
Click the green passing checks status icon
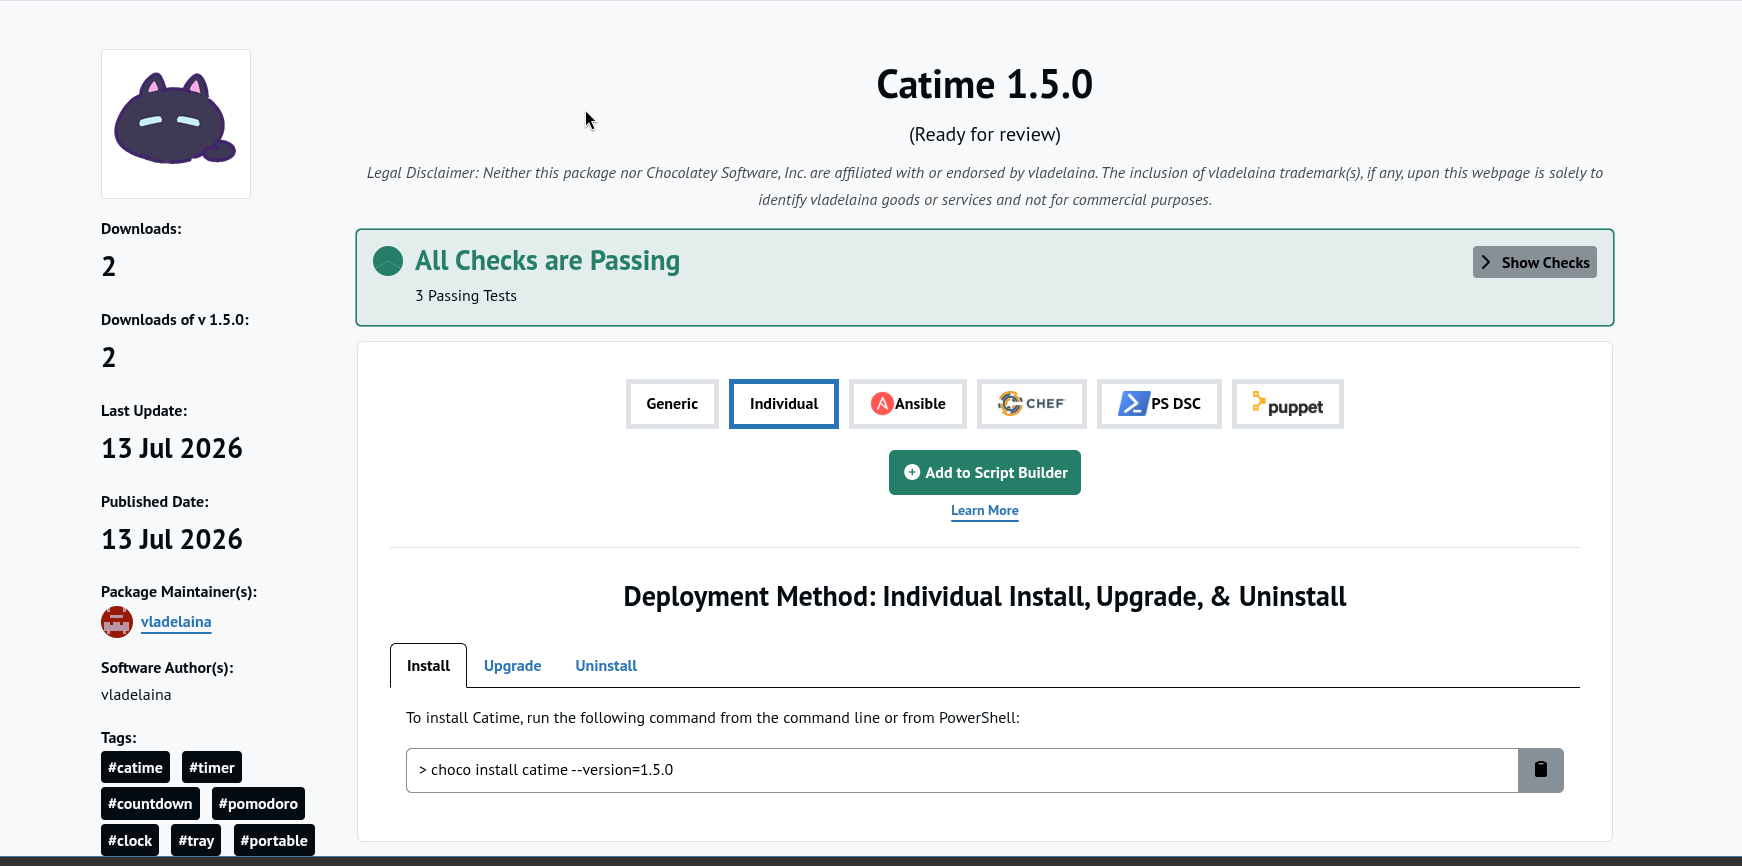tap(388, 261)
